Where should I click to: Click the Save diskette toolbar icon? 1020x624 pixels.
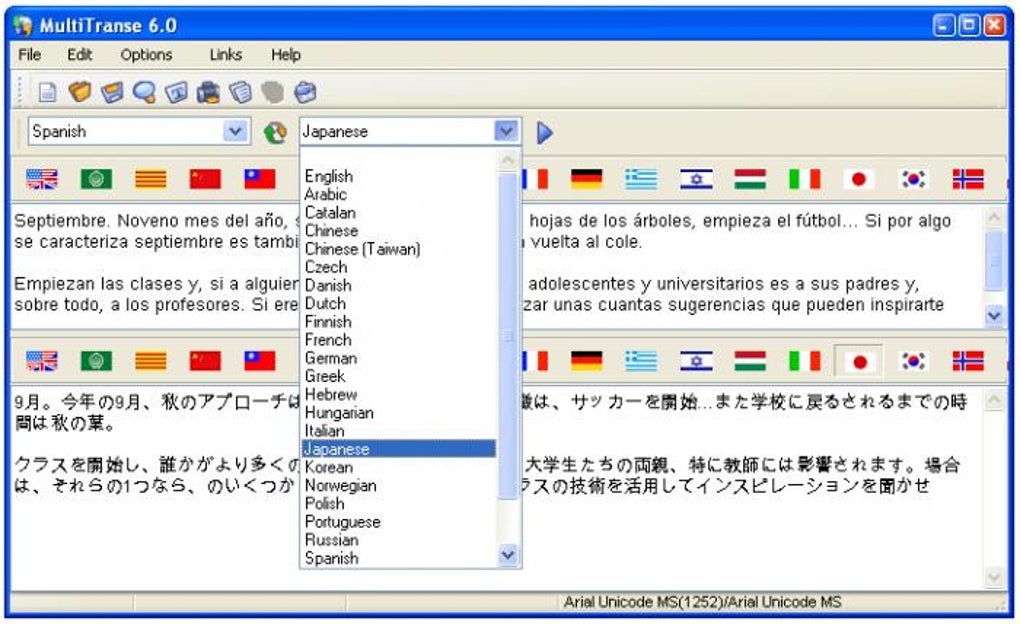(112, 92)
